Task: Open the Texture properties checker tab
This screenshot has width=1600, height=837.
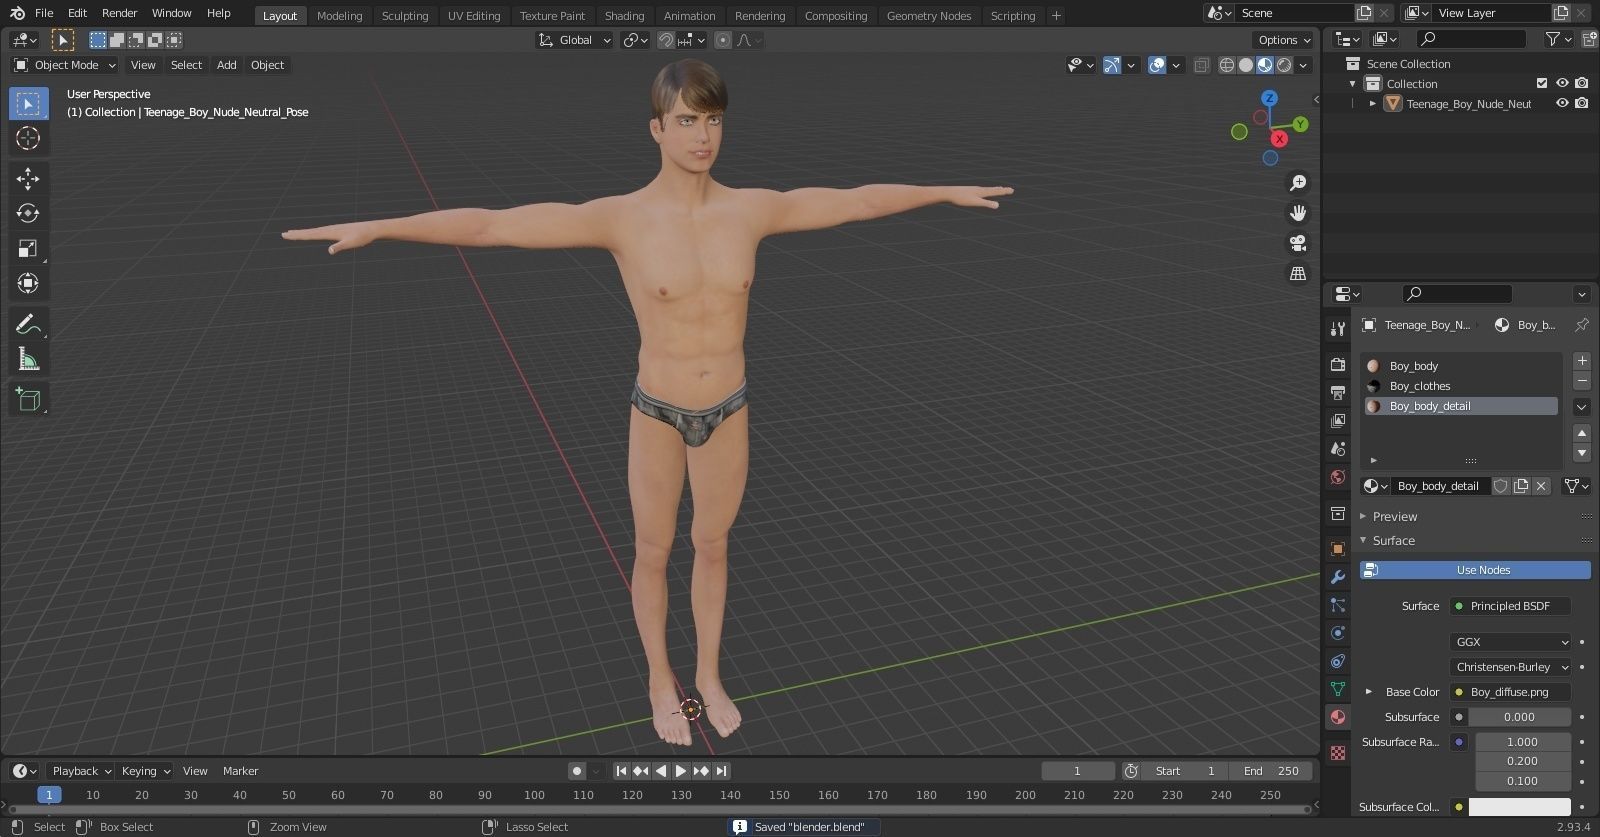Action: pyautogui.click(x=1338, y=752)
